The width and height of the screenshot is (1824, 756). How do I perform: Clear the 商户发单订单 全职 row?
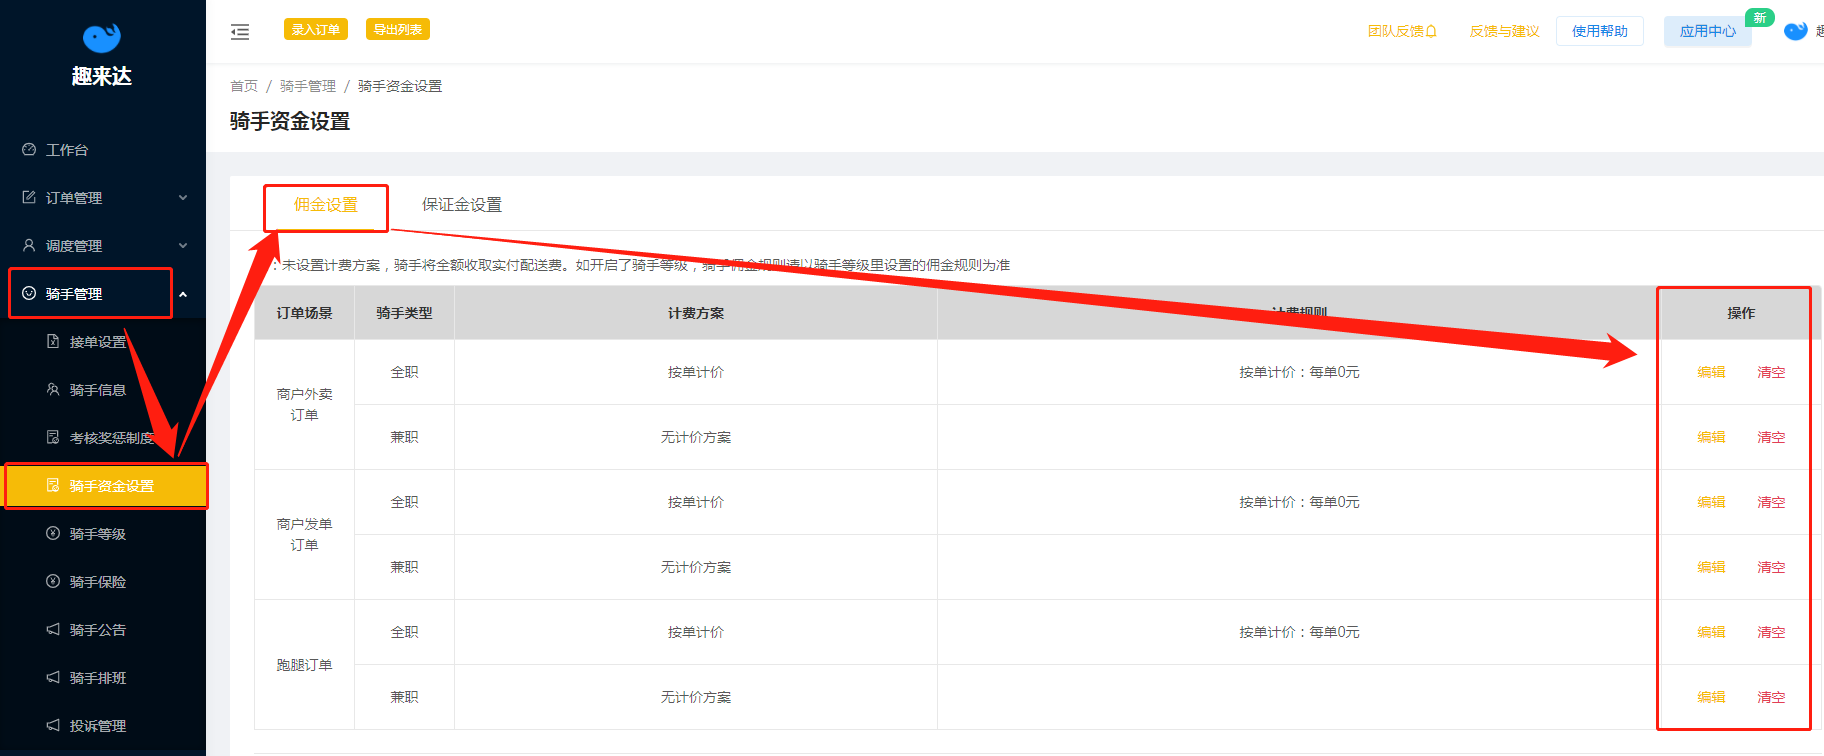click(x=1771, y=502)
